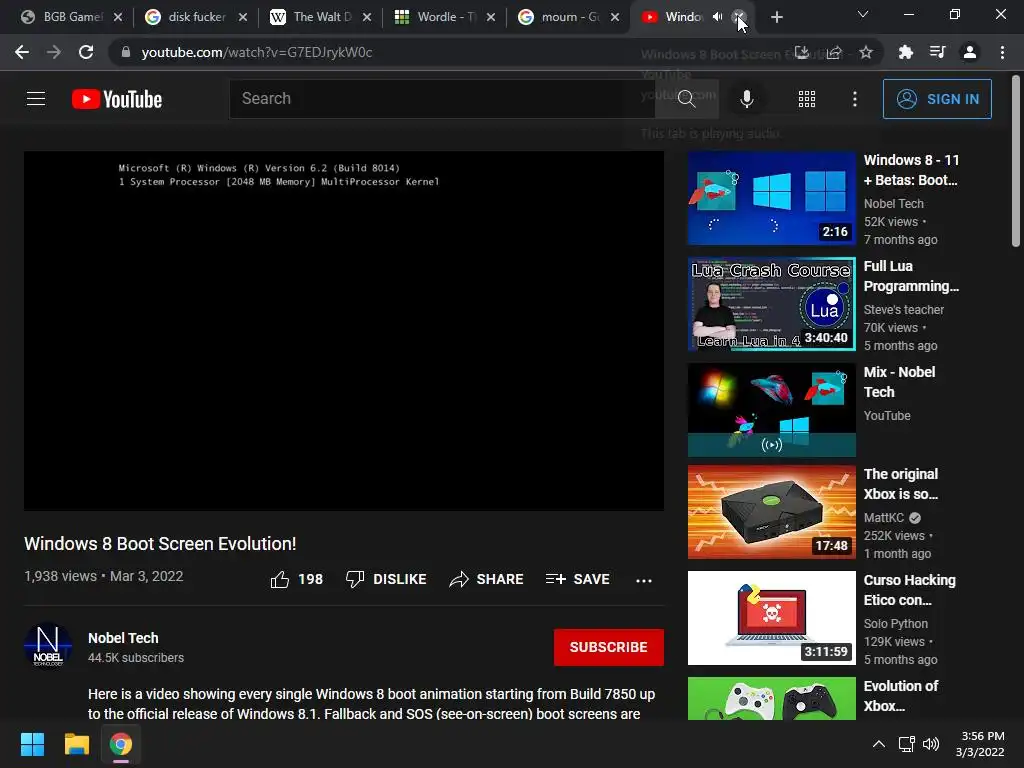Screen dimensions: 1024x768
Task: Focus the YouTube search box
Action: pos(441,99)
